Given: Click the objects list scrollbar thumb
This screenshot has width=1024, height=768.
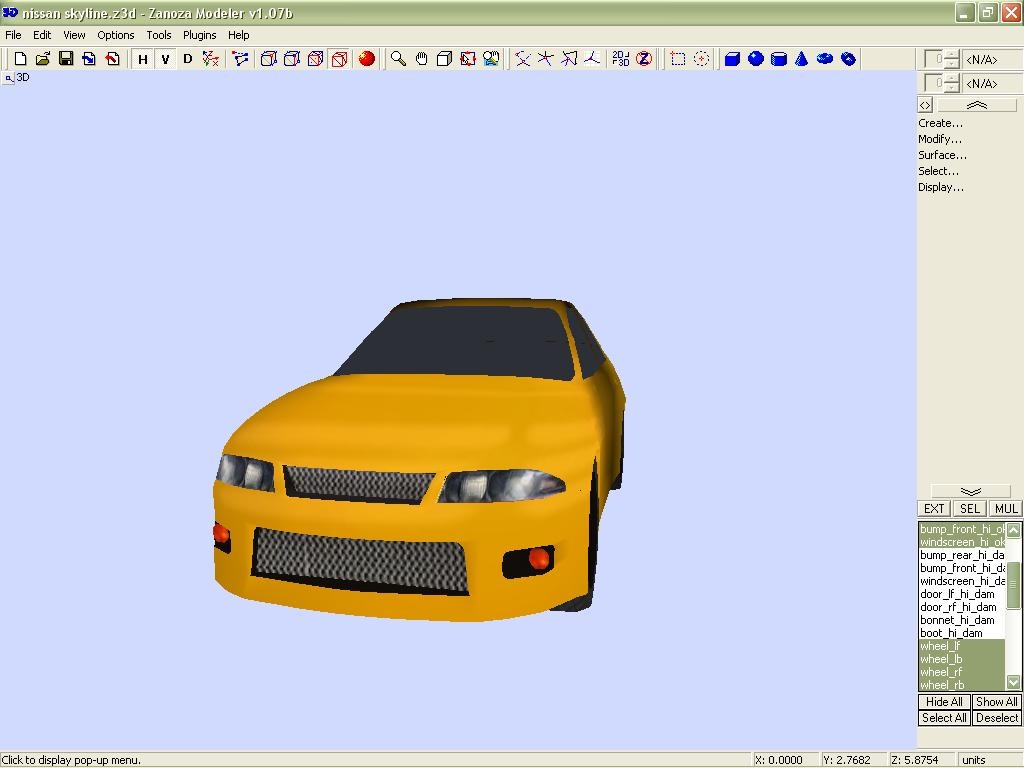Looking at the screenshot, I should coord(1013,585).
